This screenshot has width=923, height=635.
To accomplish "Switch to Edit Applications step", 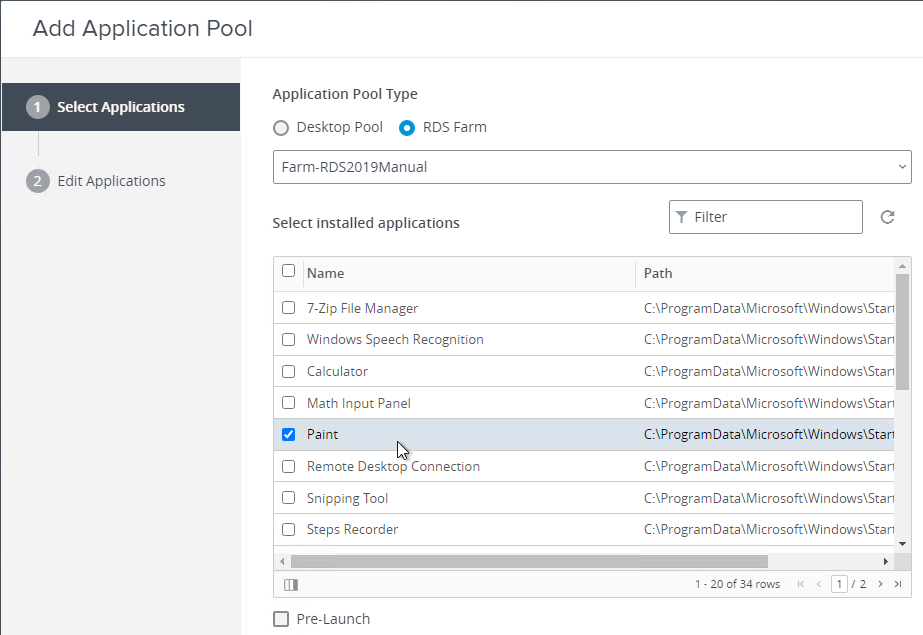I will point(111,181).
